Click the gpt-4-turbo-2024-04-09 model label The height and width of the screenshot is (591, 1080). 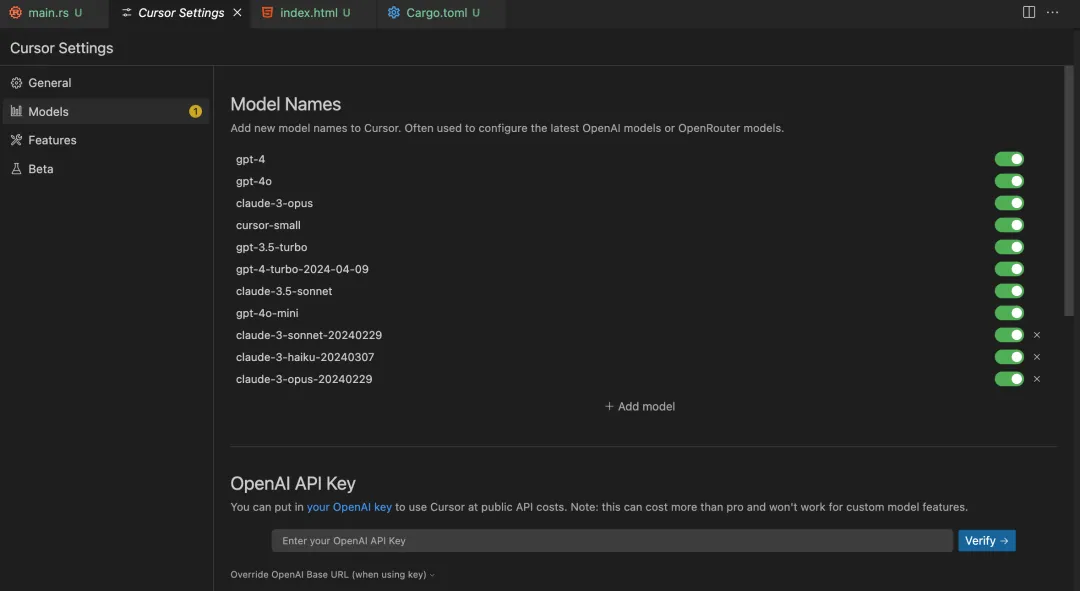302,269
